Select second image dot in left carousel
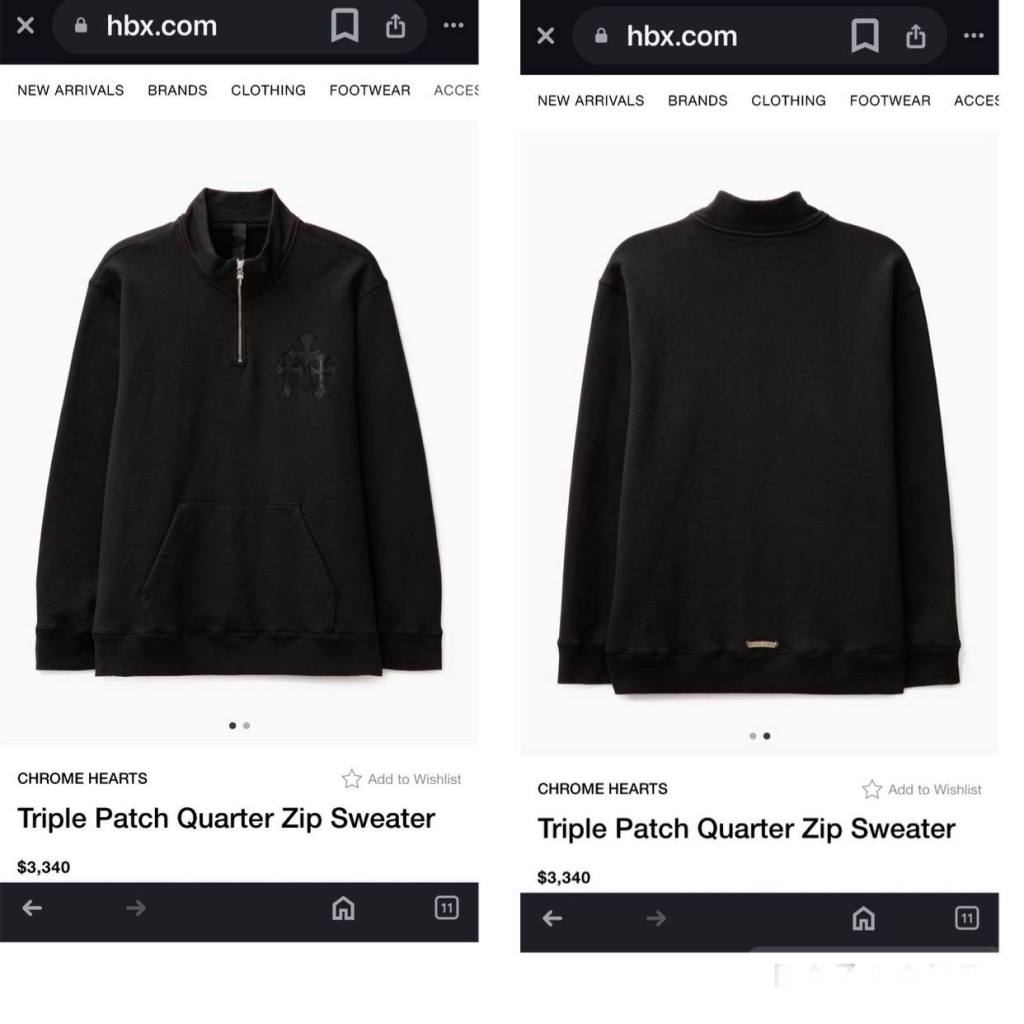 (247, 726)
